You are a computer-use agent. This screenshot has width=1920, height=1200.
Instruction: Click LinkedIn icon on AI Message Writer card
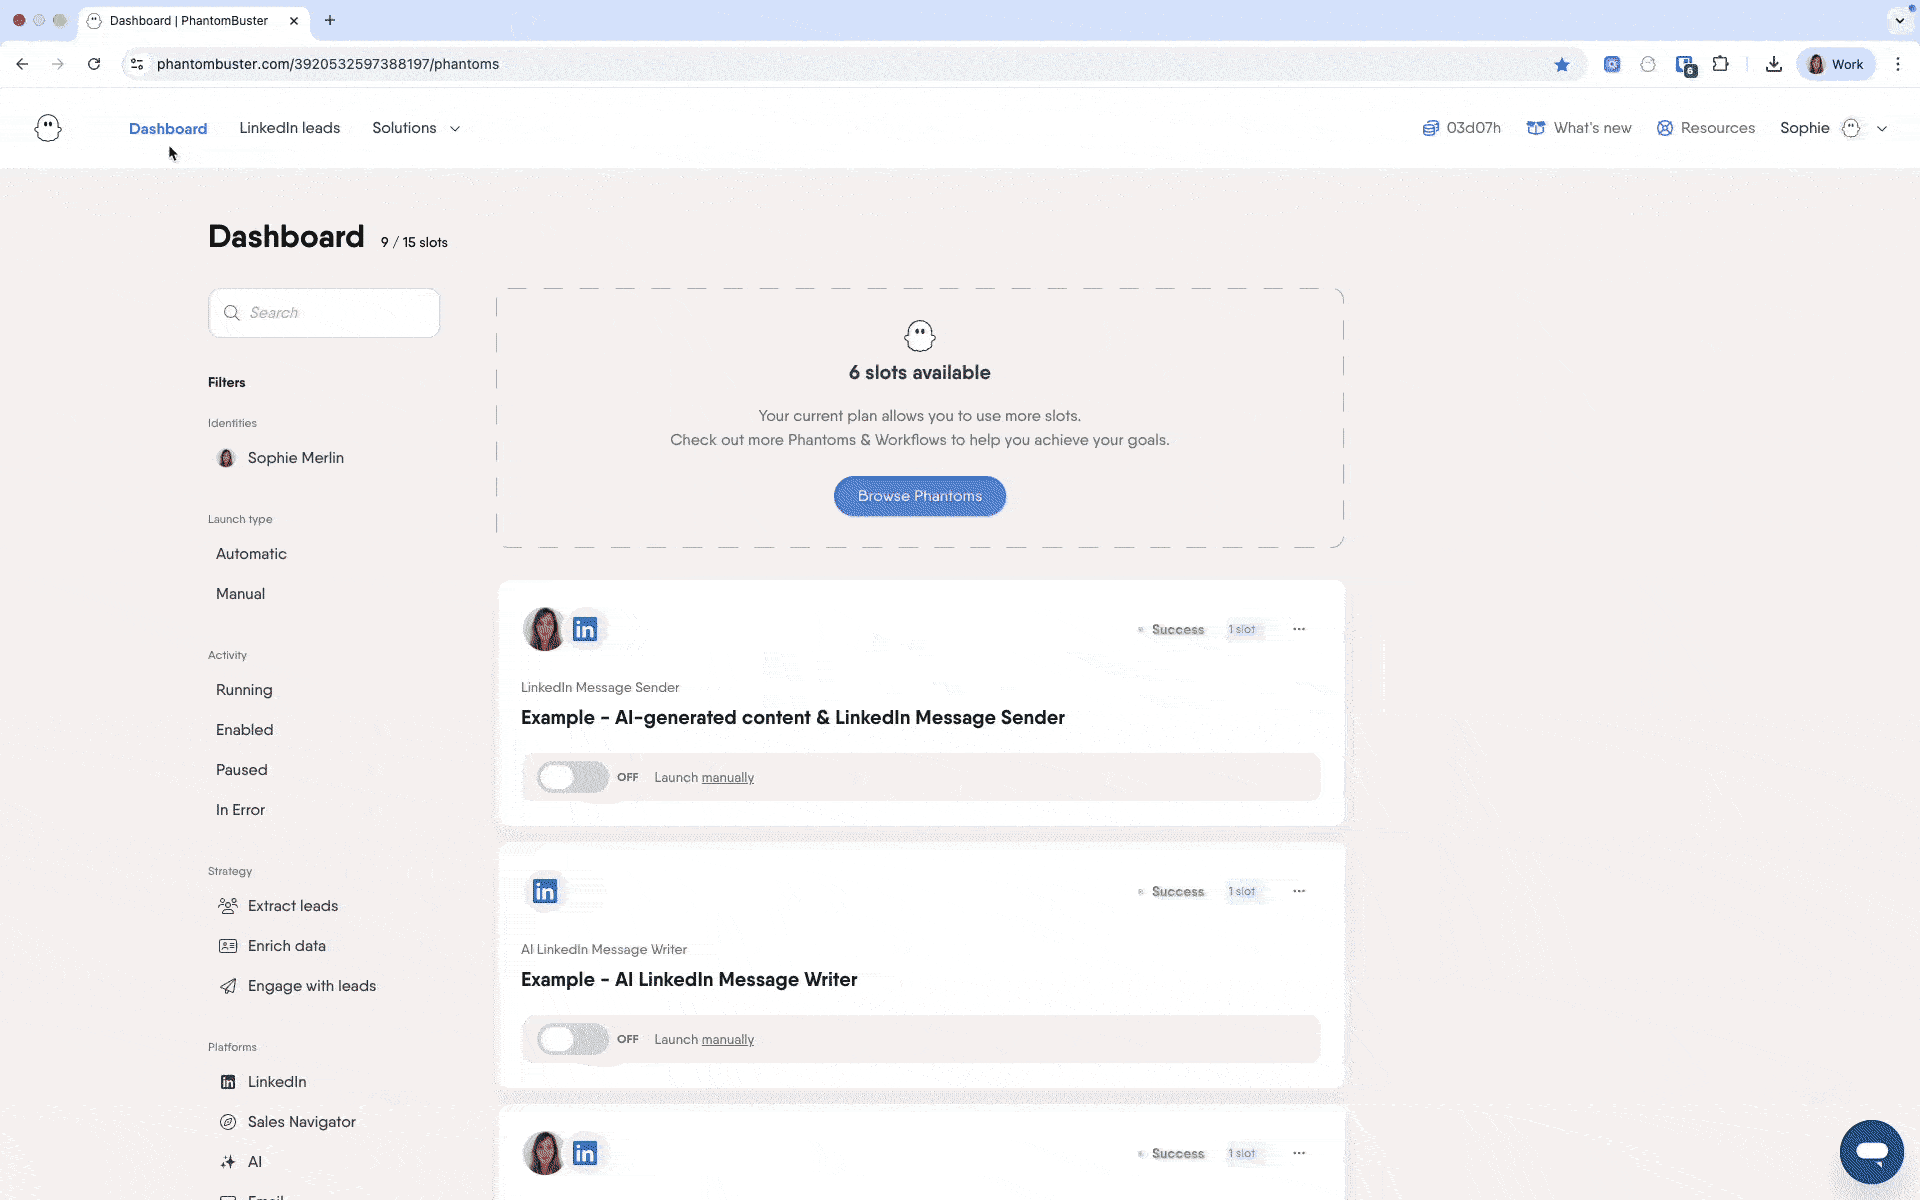coord(545,891)
